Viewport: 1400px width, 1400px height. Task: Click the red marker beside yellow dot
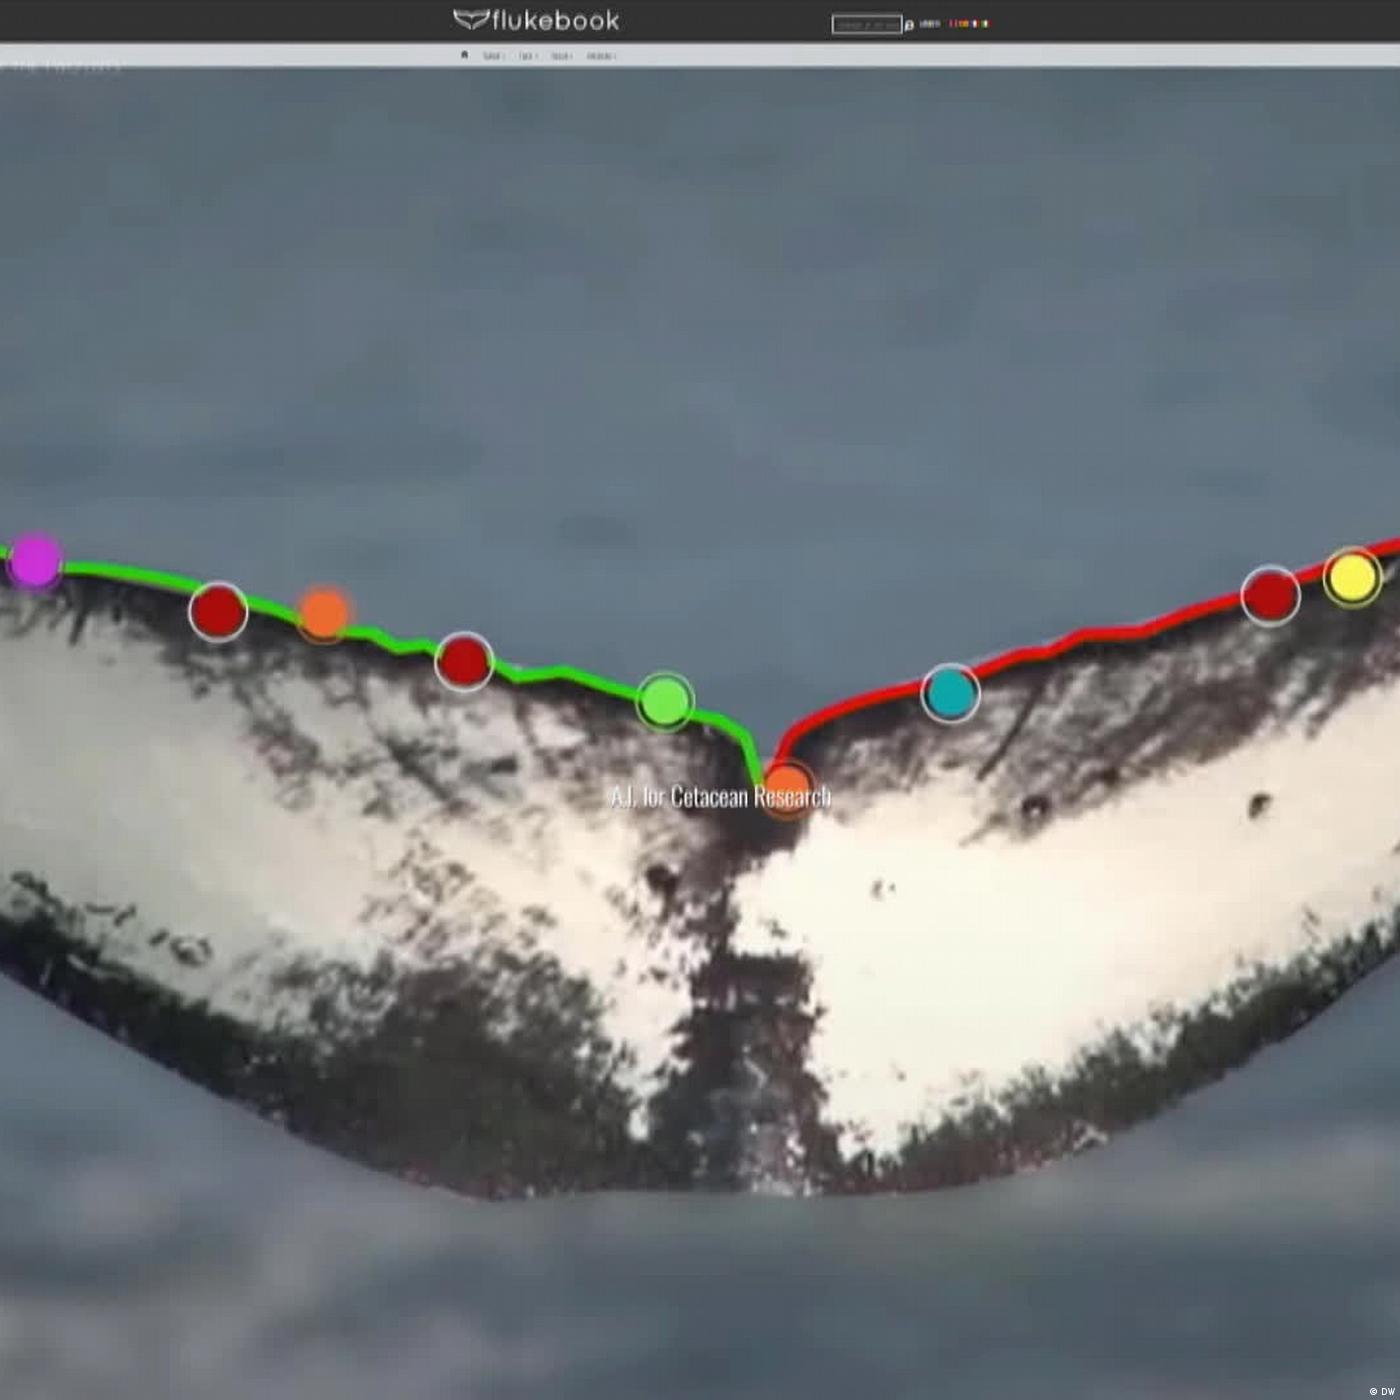1270,596
